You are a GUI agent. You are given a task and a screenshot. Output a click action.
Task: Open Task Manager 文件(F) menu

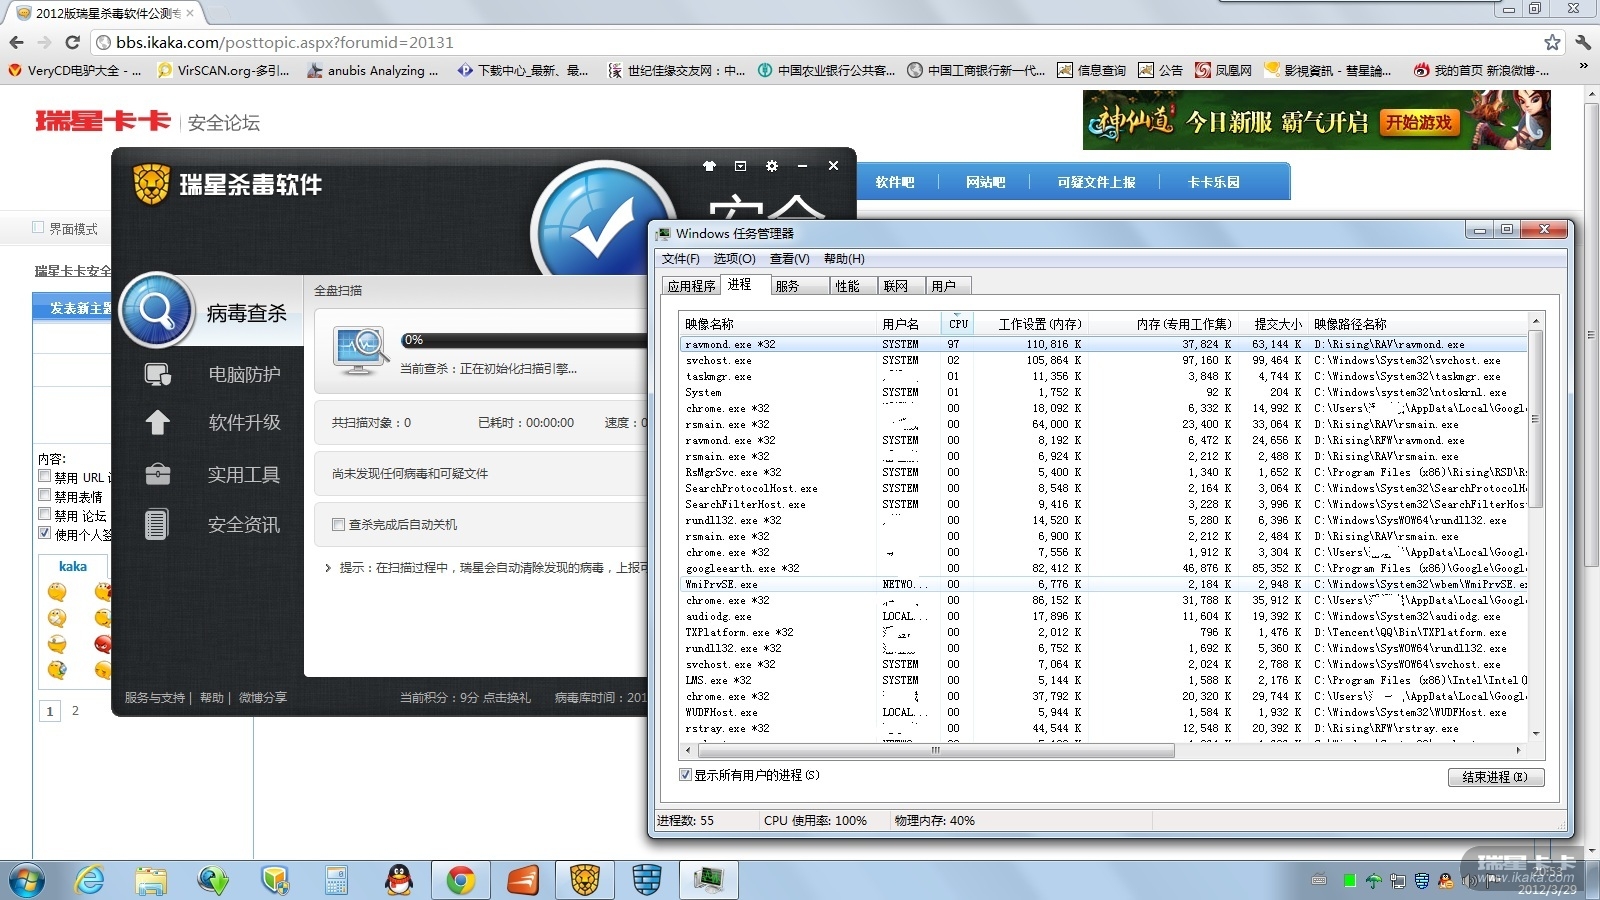click(x=681, y=259)
